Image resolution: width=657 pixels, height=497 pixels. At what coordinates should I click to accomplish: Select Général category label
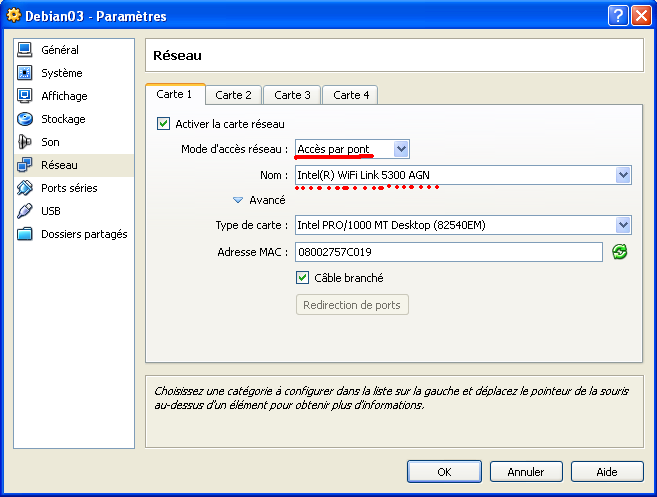(60, 50)
